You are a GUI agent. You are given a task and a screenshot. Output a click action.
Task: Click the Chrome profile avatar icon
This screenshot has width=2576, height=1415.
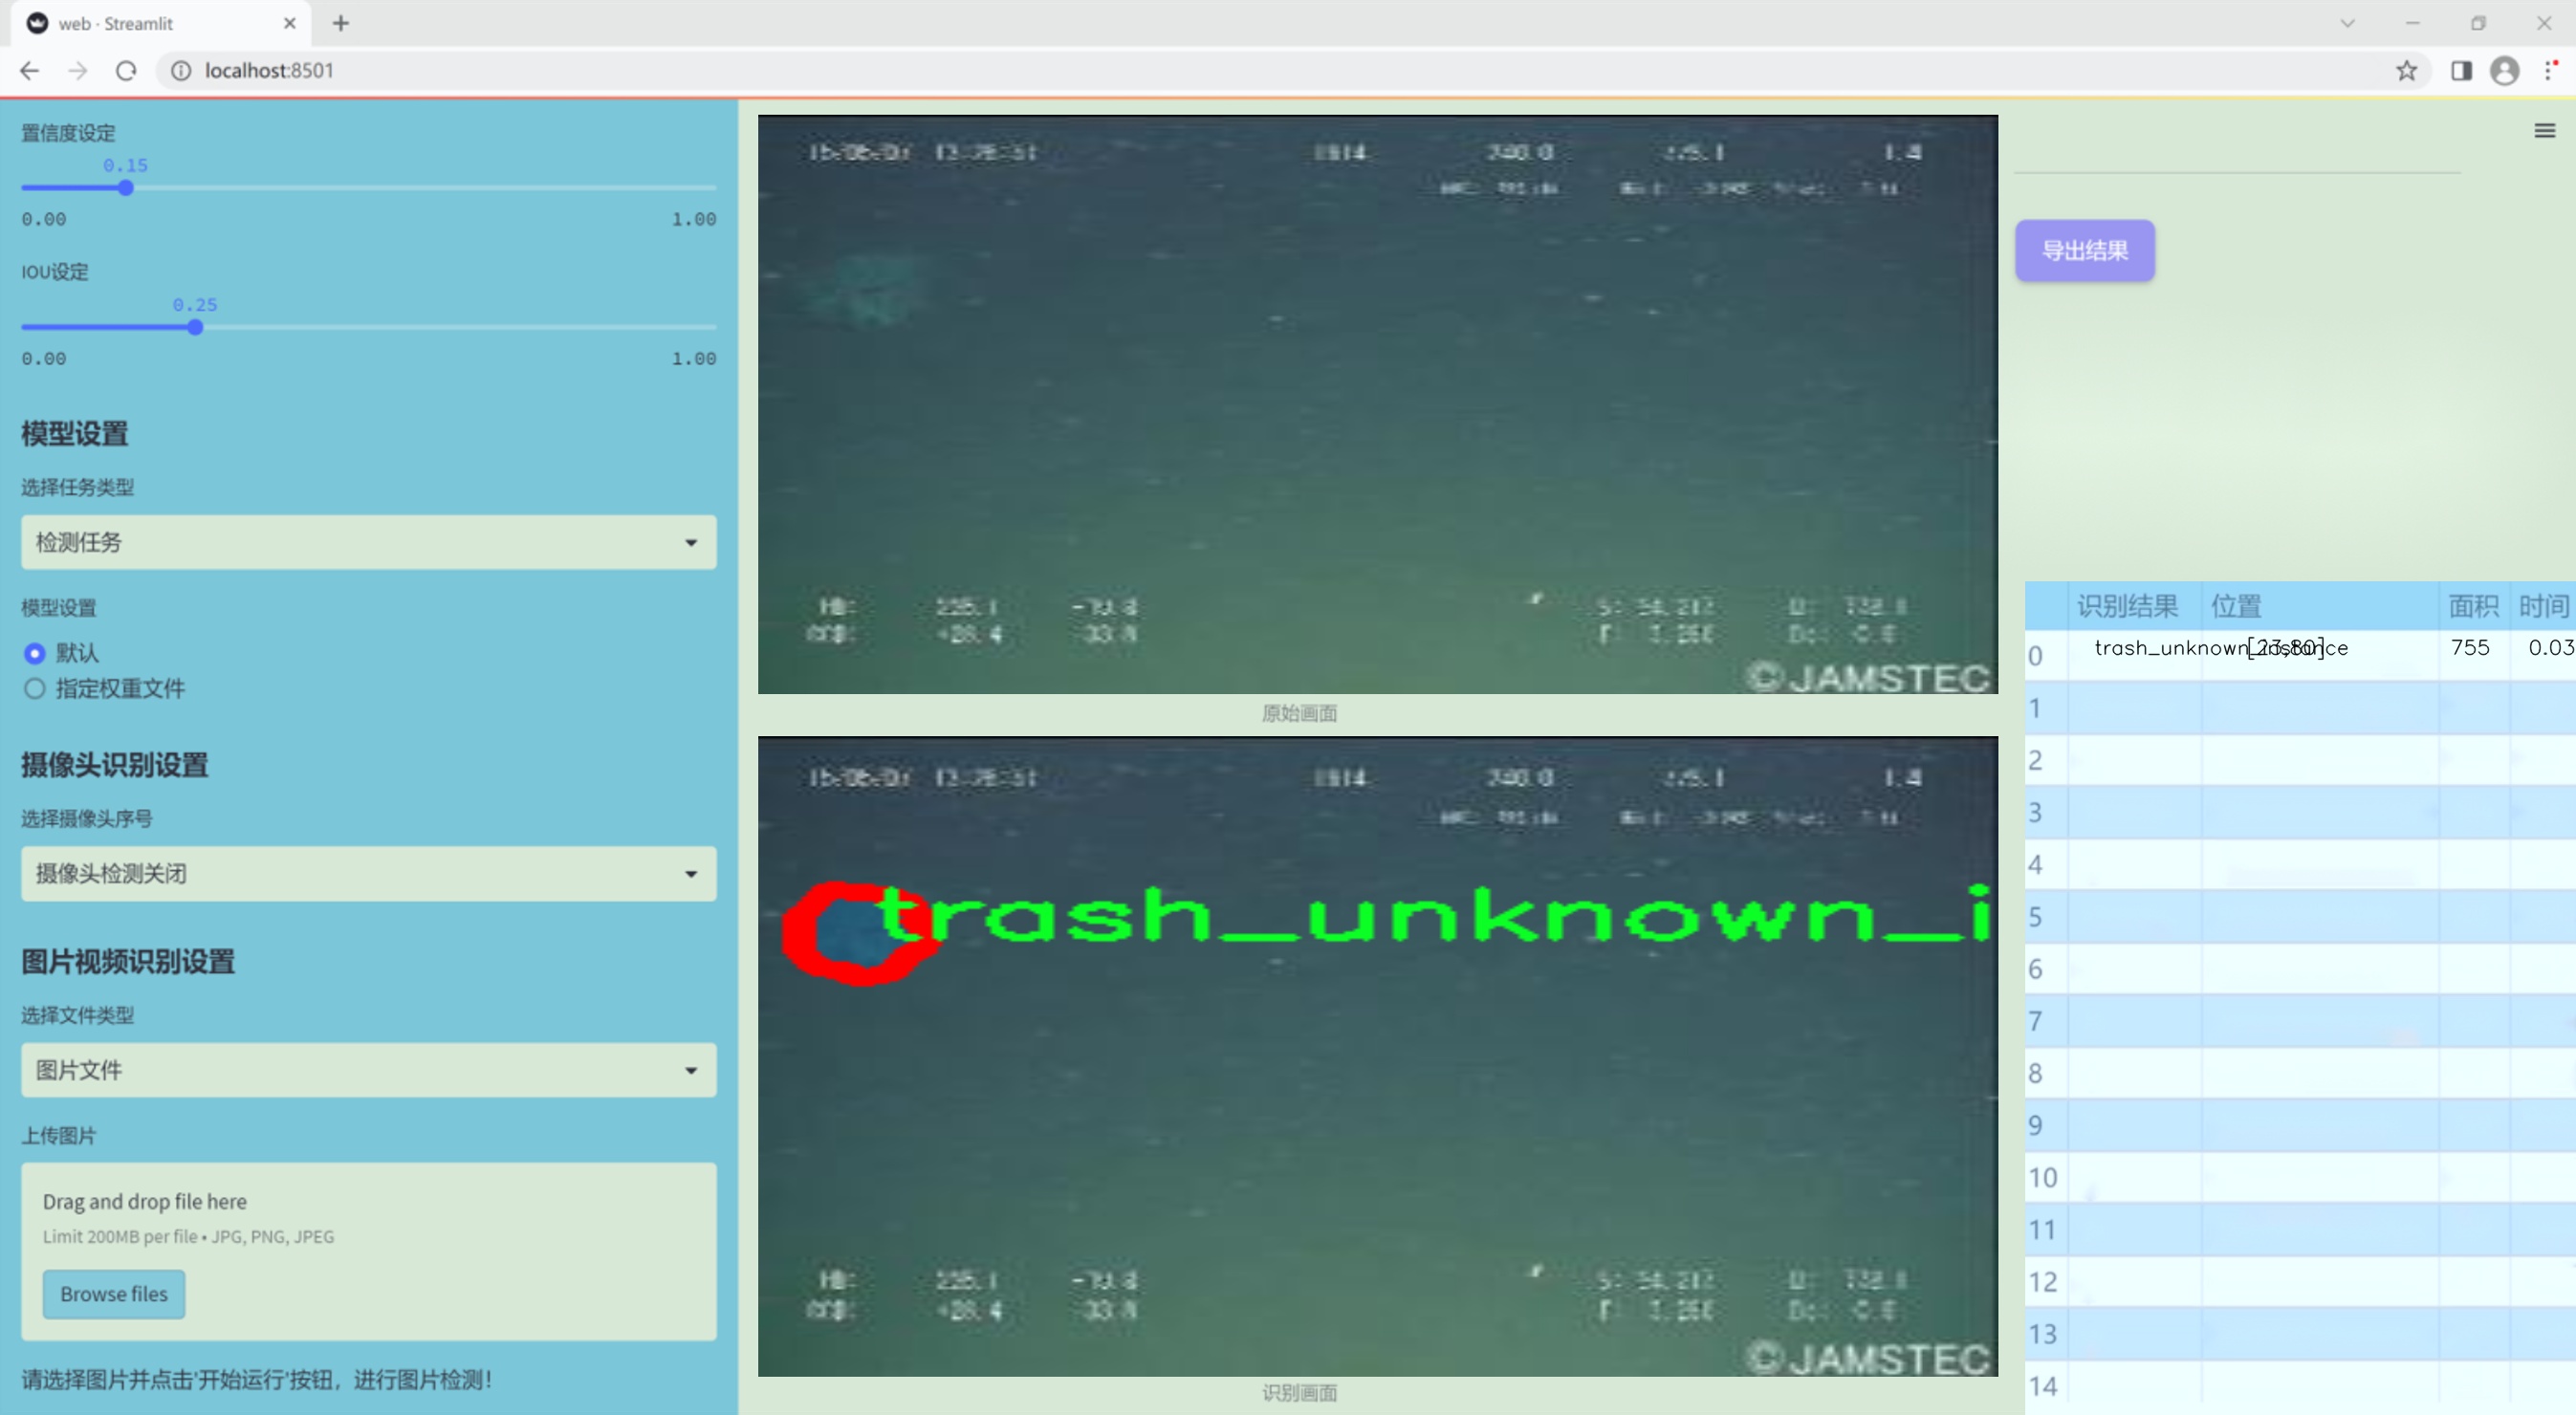pos(2504,71)
